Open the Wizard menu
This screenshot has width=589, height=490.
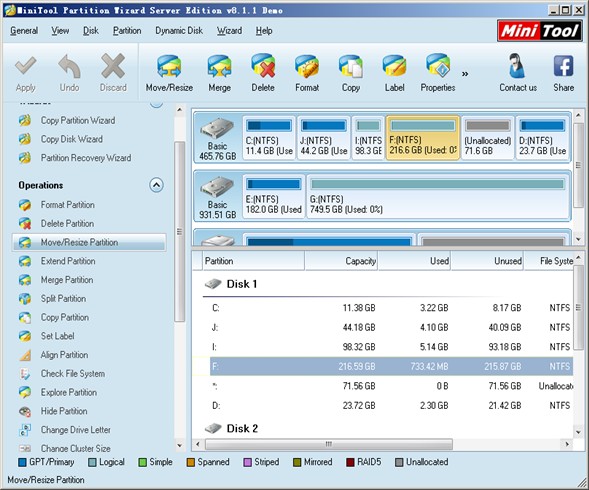tap(230, 31)
